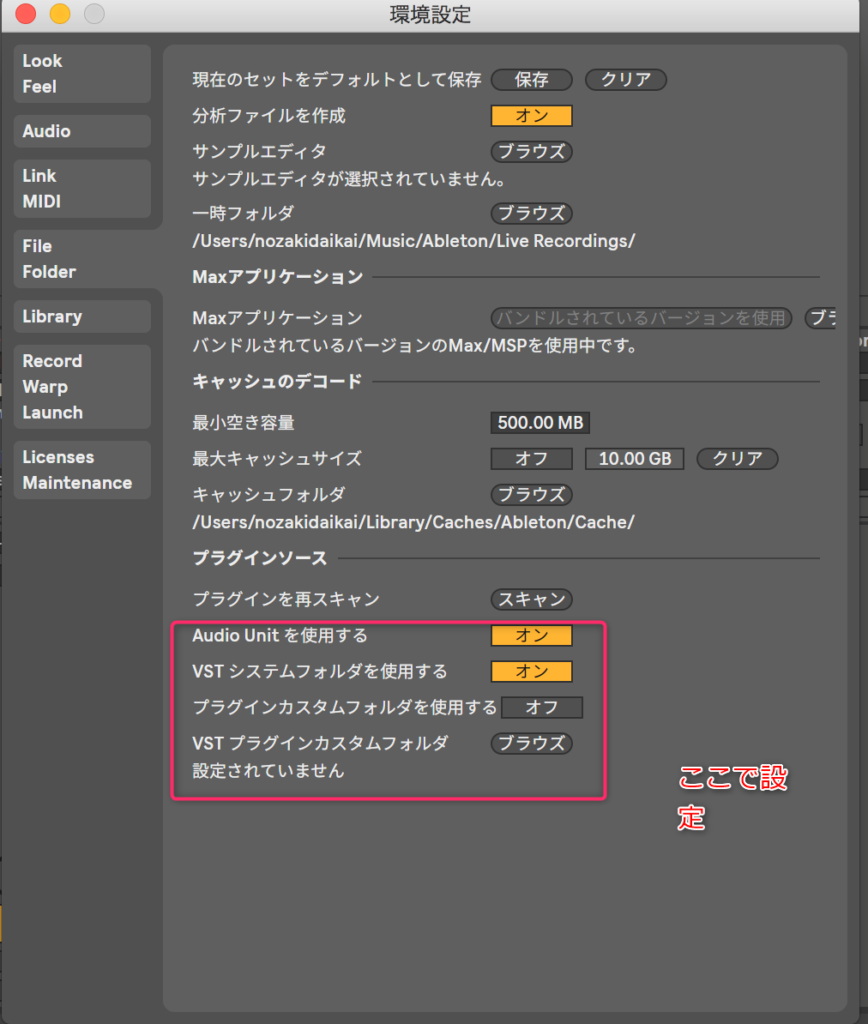Select the Library preferences tab
Image resolution: width=868 pixels, height=1024 pixels.
coord(82,316)
